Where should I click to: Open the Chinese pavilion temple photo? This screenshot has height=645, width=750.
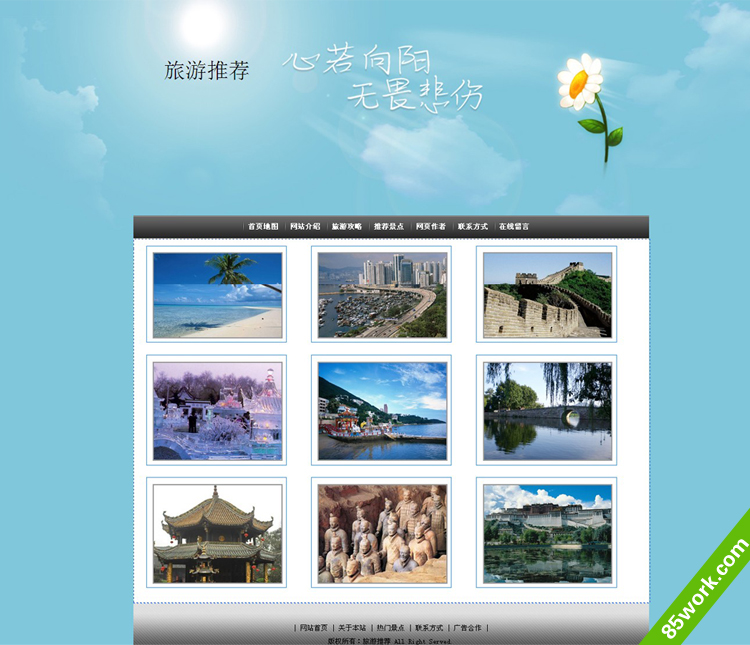217,533
